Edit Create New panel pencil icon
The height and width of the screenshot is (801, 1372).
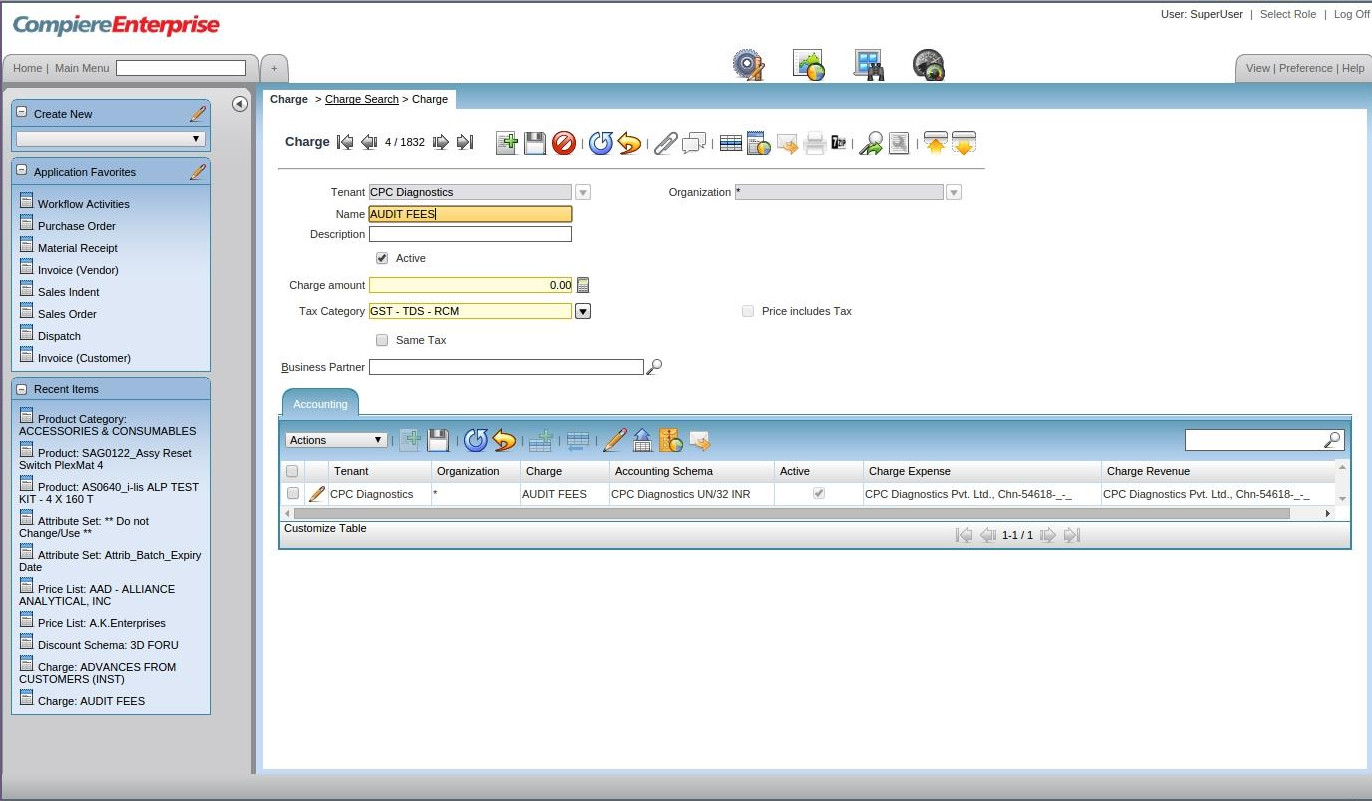[198, 114]
